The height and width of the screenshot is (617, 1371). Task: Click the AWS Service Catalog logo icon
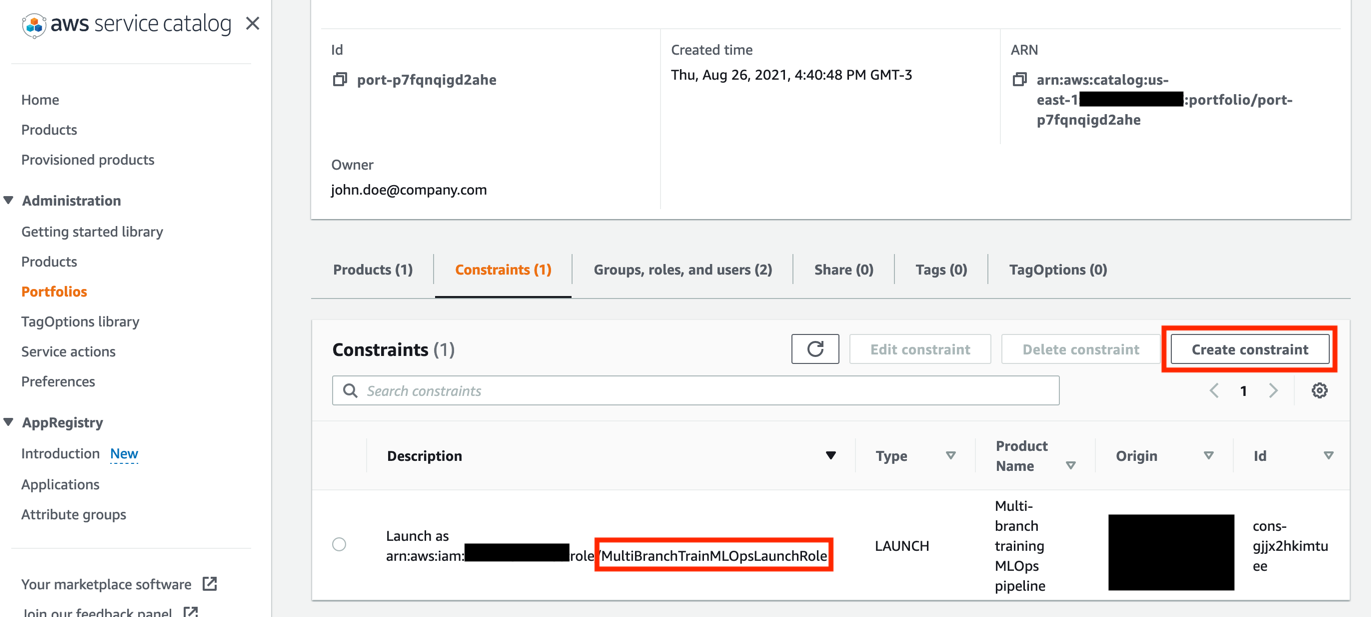point(34,25)
